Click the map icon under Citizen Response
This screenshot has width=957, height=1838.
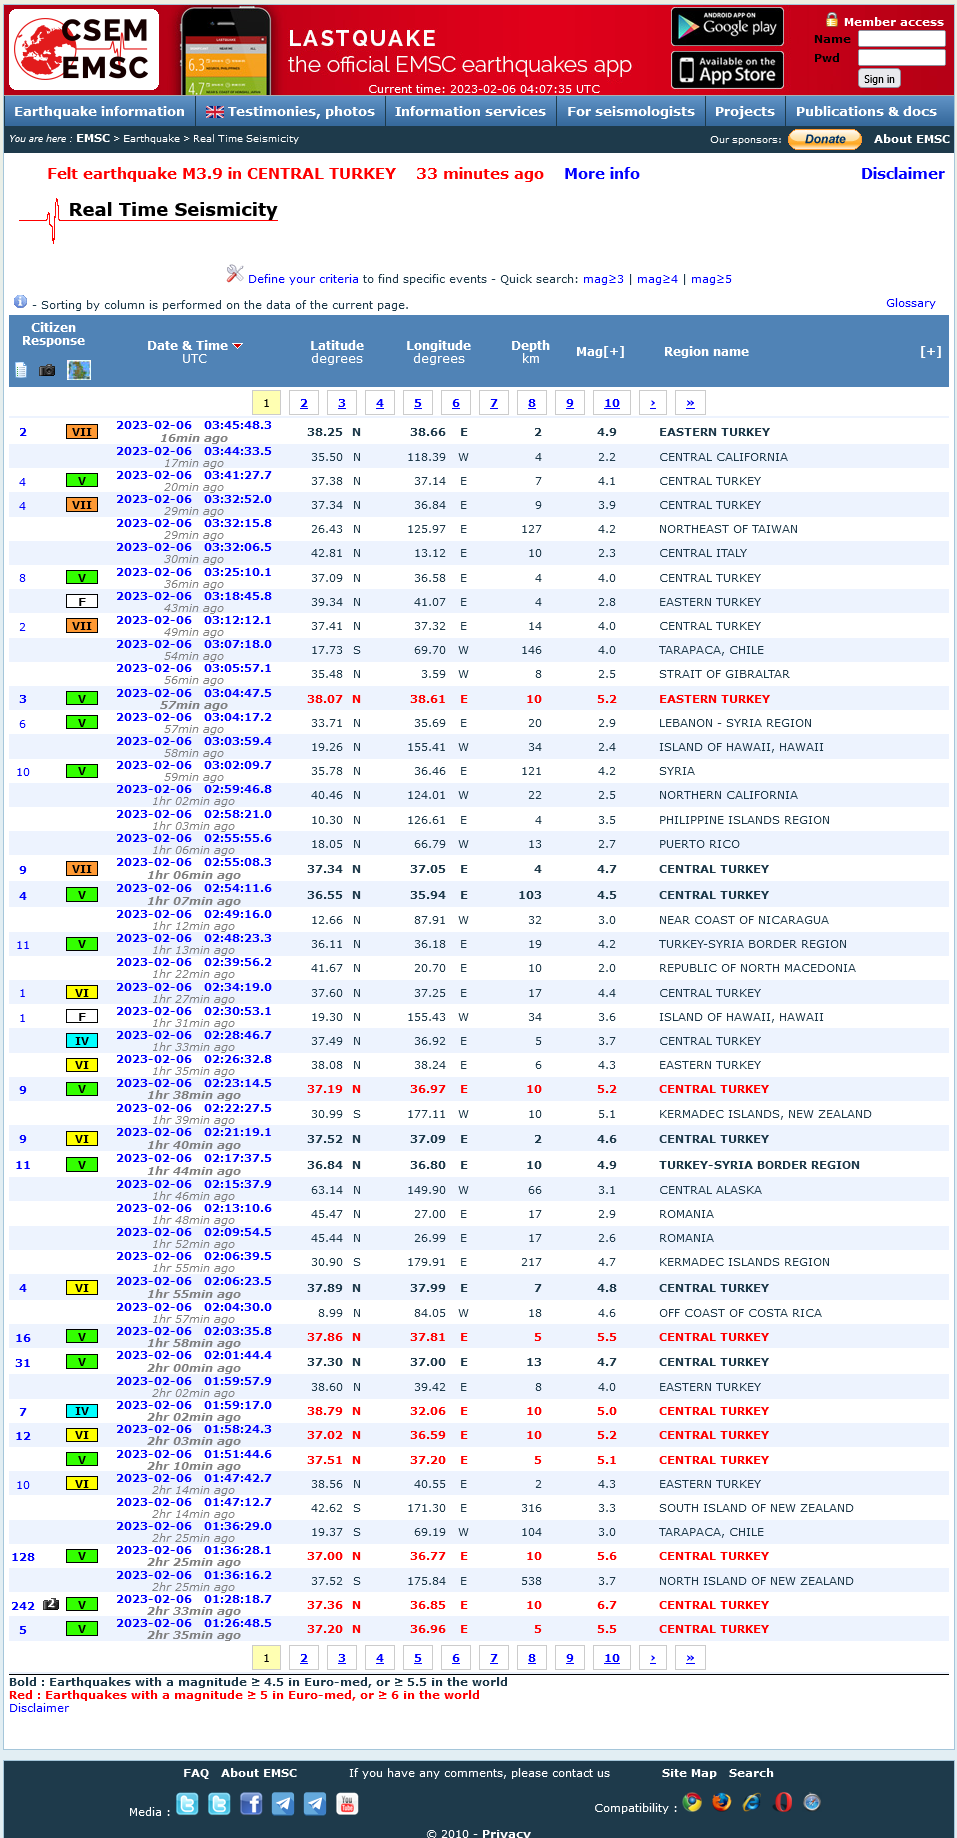[x=79, y=370]
